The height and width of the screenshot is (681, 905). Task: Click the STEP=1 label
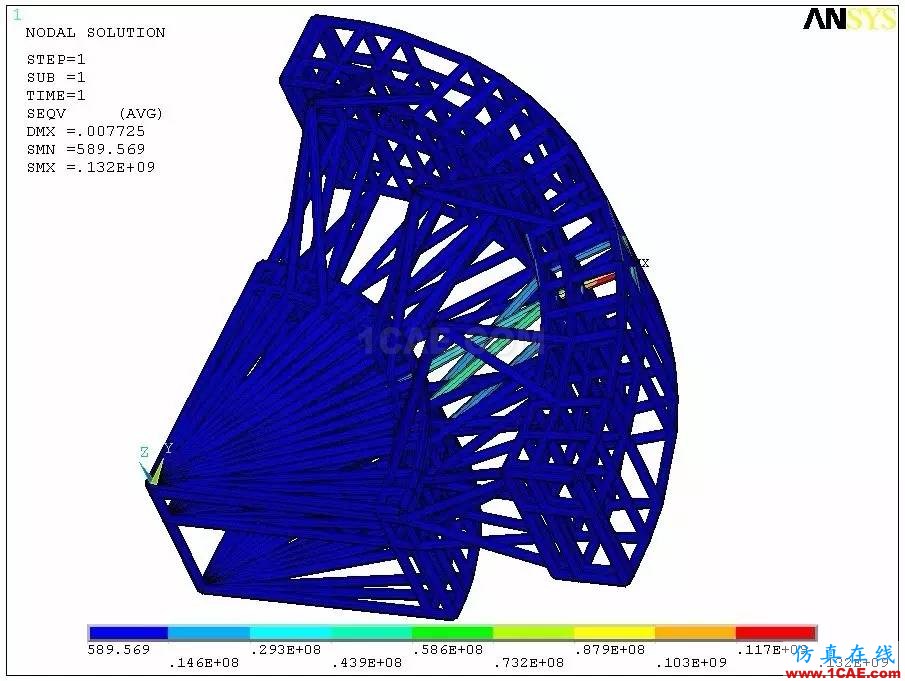point(55,59)
